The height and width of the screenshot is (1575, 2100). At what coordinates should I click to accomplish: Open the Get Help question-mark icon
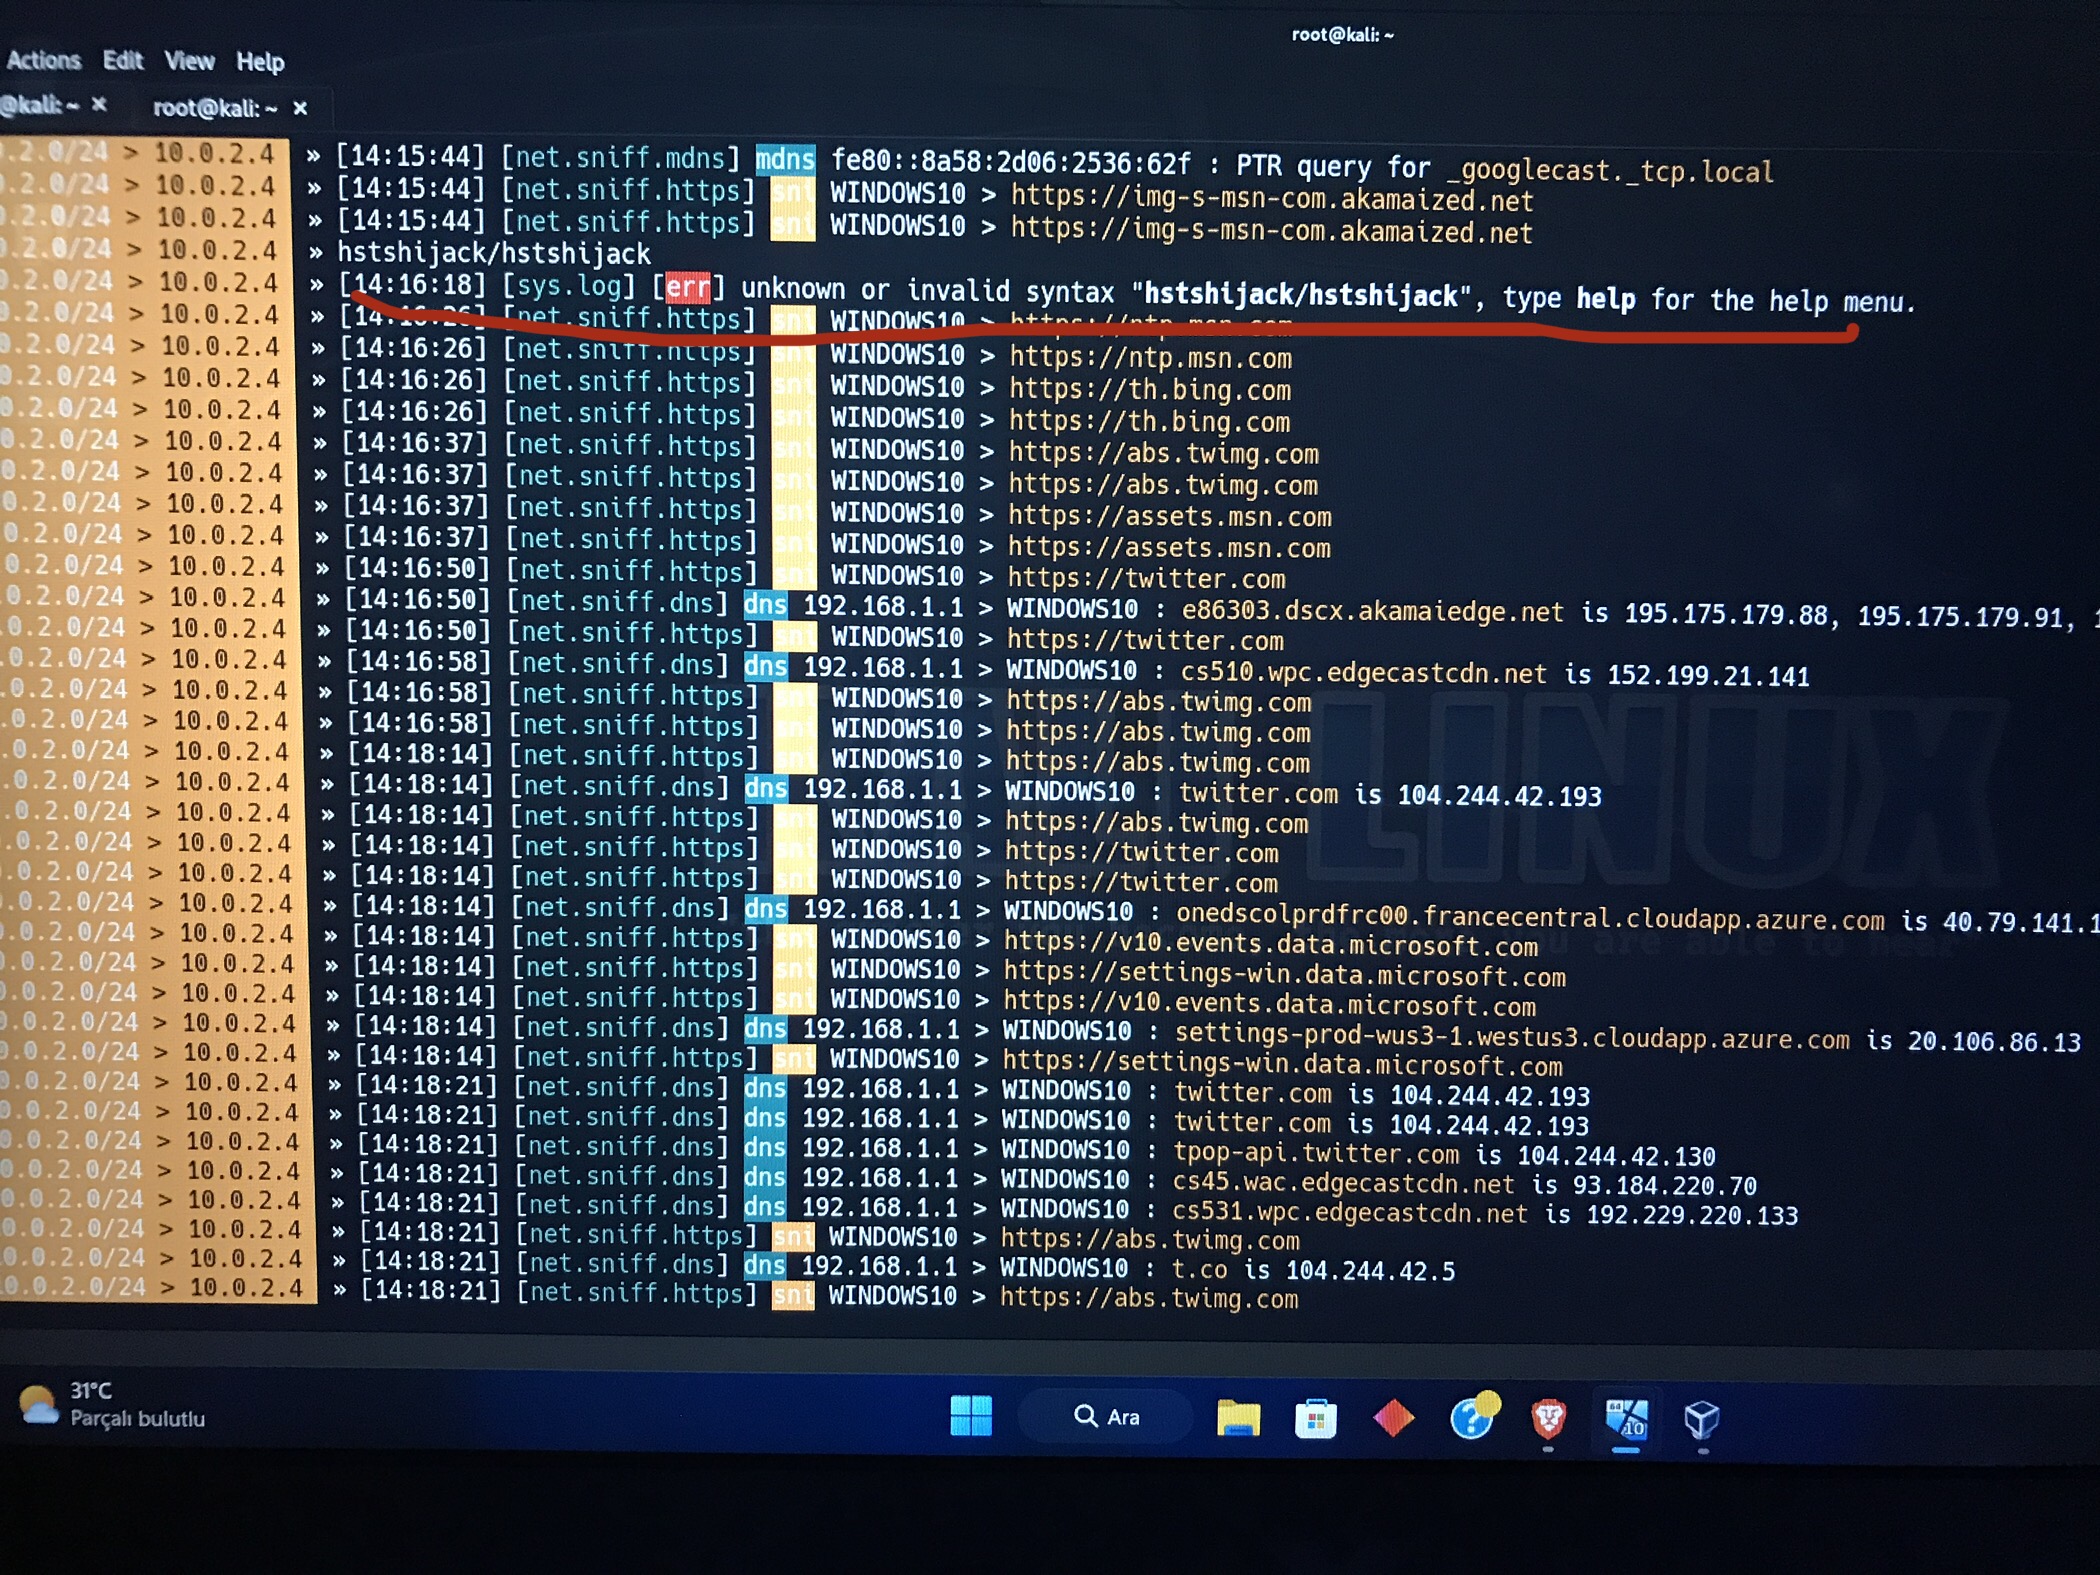(1472, 1417)
